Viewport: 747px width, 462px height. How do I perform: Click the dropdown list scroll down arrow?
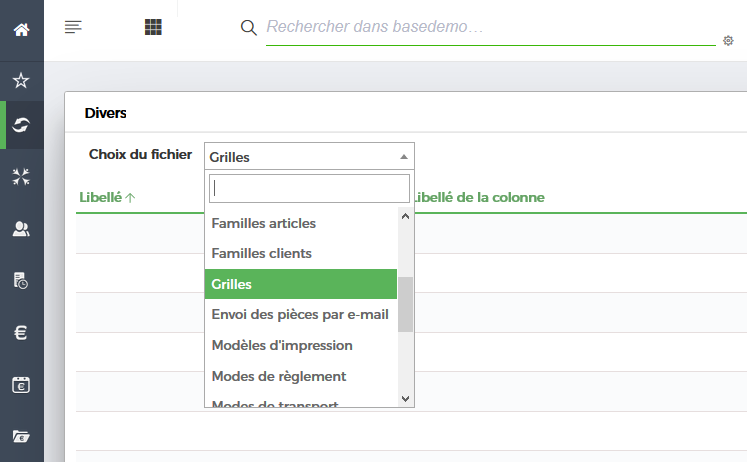coord(405,398)
